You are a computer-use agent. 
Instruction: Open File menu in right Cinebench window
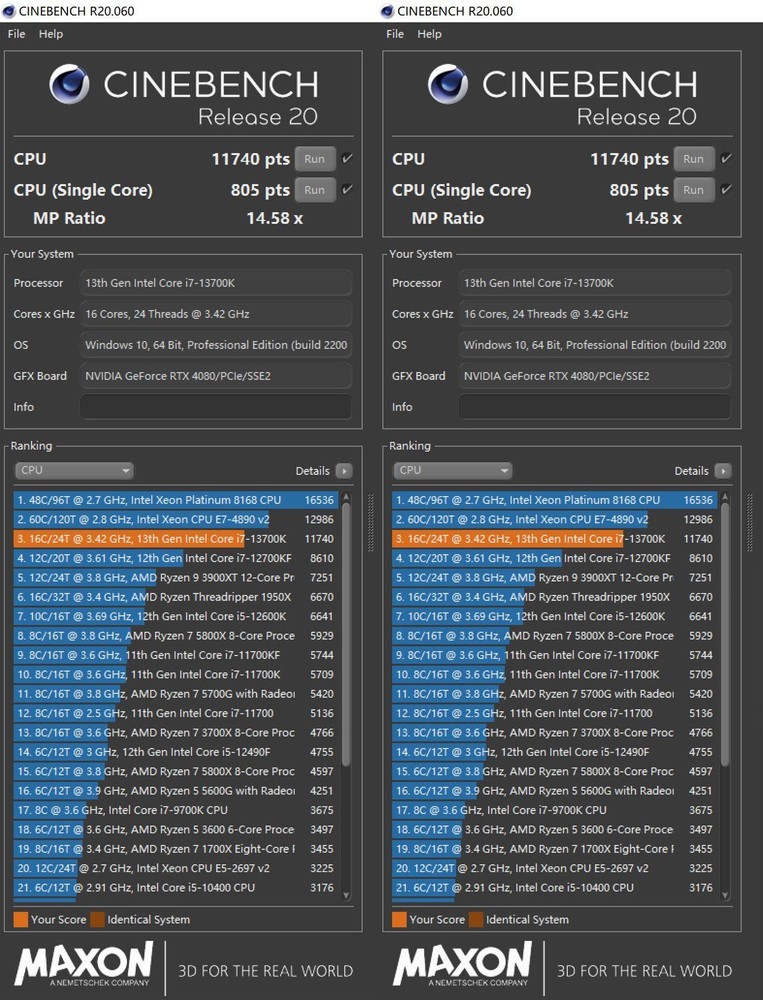coord(395,34)
